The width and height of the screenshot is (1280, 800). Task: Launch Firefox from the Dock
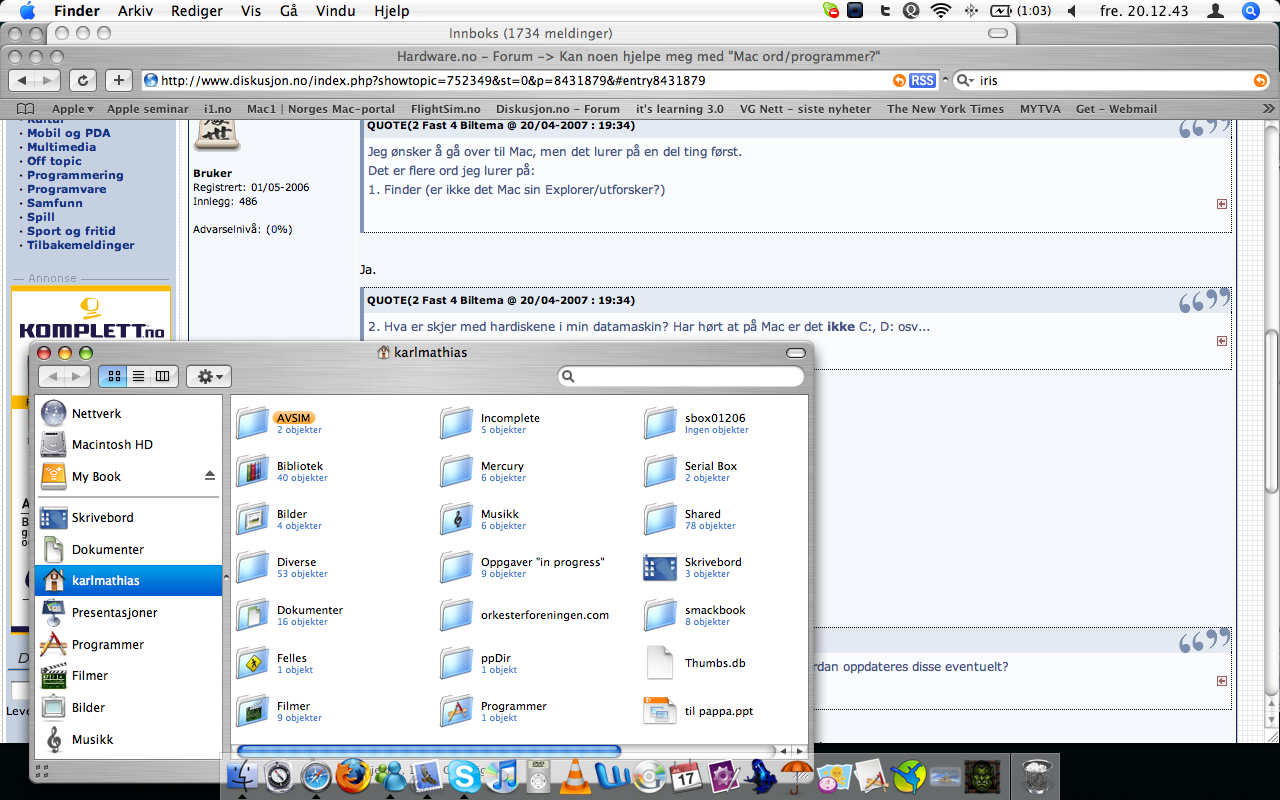(x=352, y=775)
